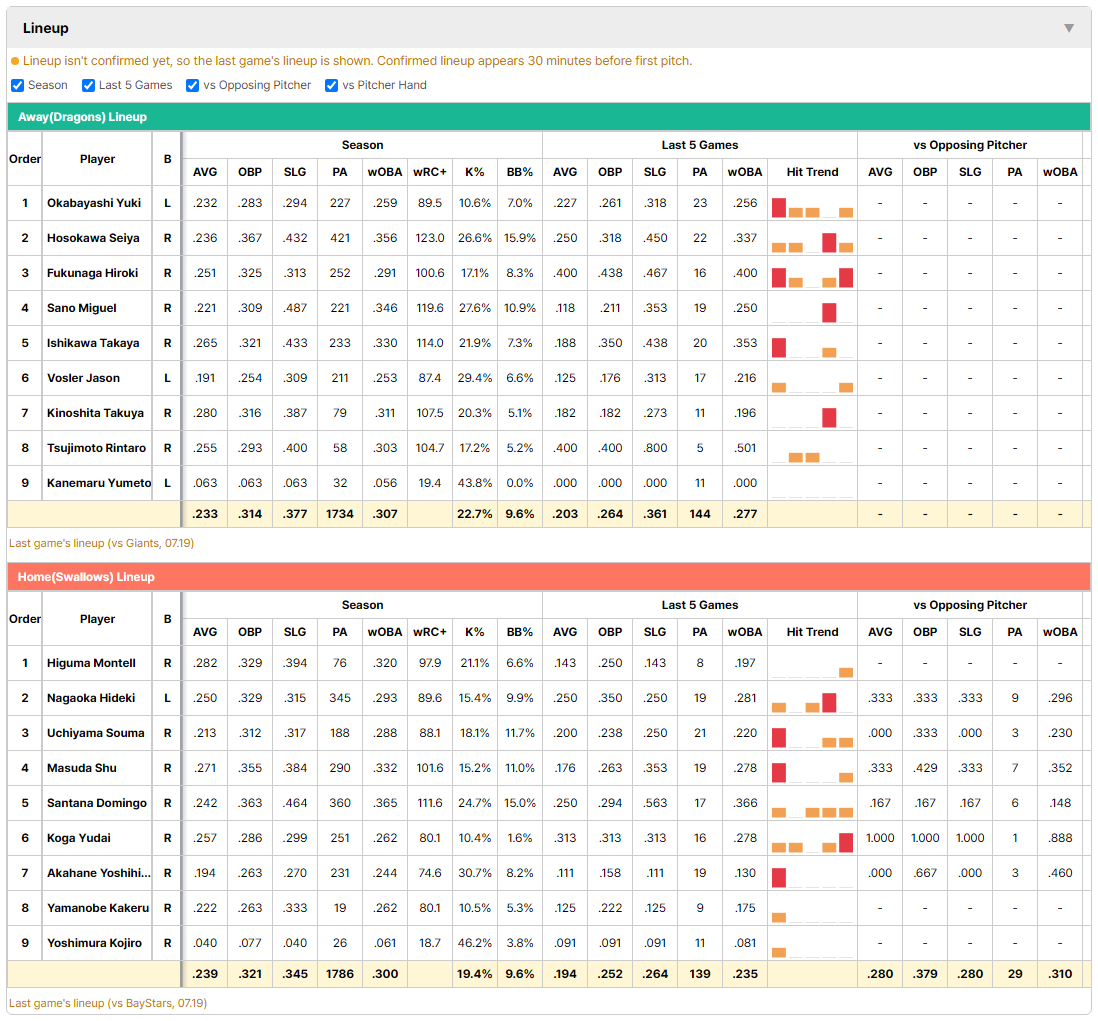The image size is (1098, 1021).
Task: Uncheck the Season checkbox
Action: (x=18, y=85)
